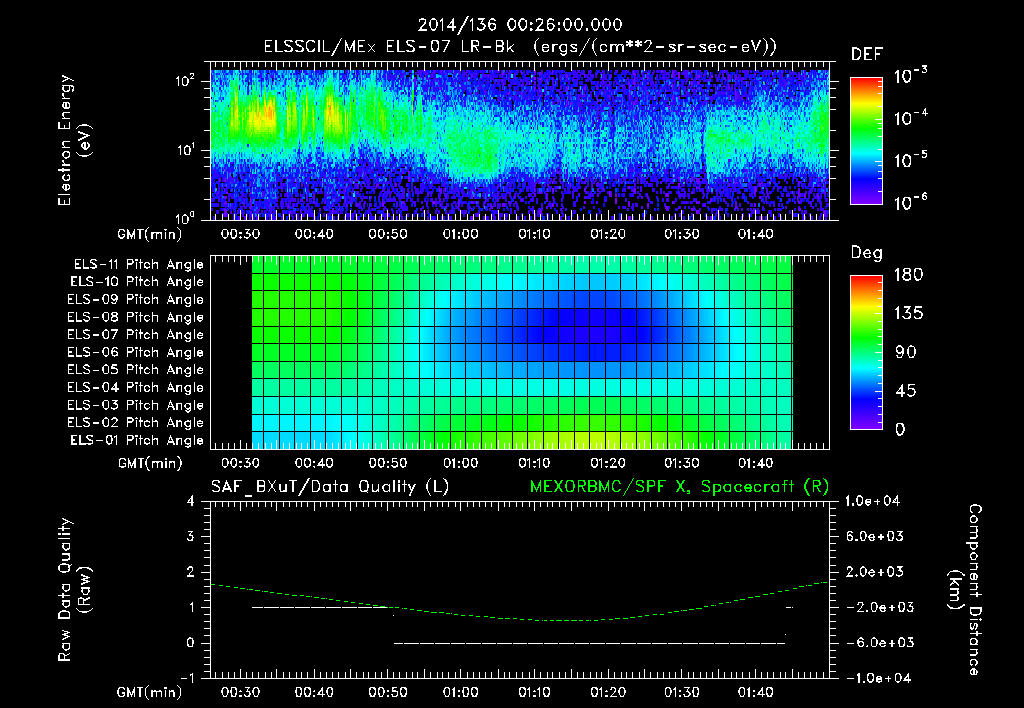Click the ELS-08 Pitch Angle row label
This screenshot has width=1024, height=708.
point(136,317)
